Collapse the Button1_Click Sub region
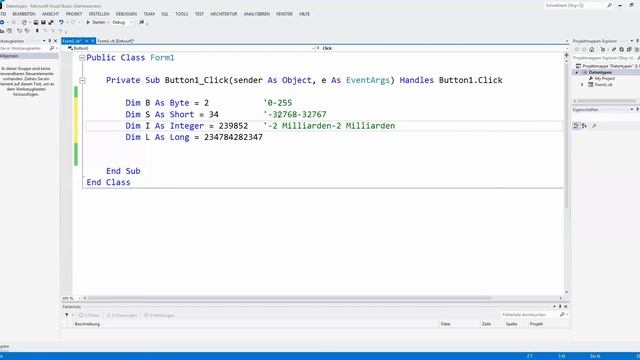Viewport: 640px width, 360px height. tap(82, 80)
